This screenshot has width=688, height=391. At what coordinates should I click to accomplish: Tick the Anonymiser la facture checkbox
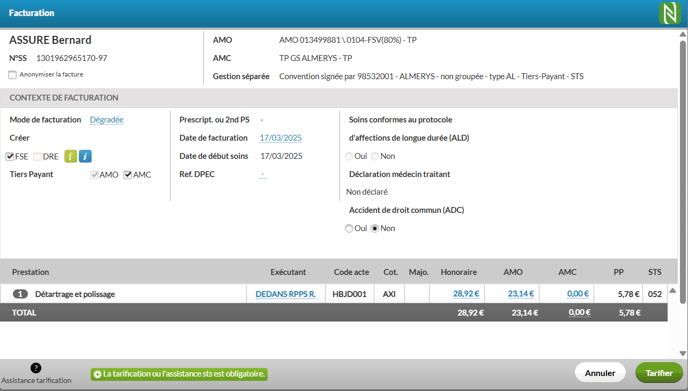point(12,75)
